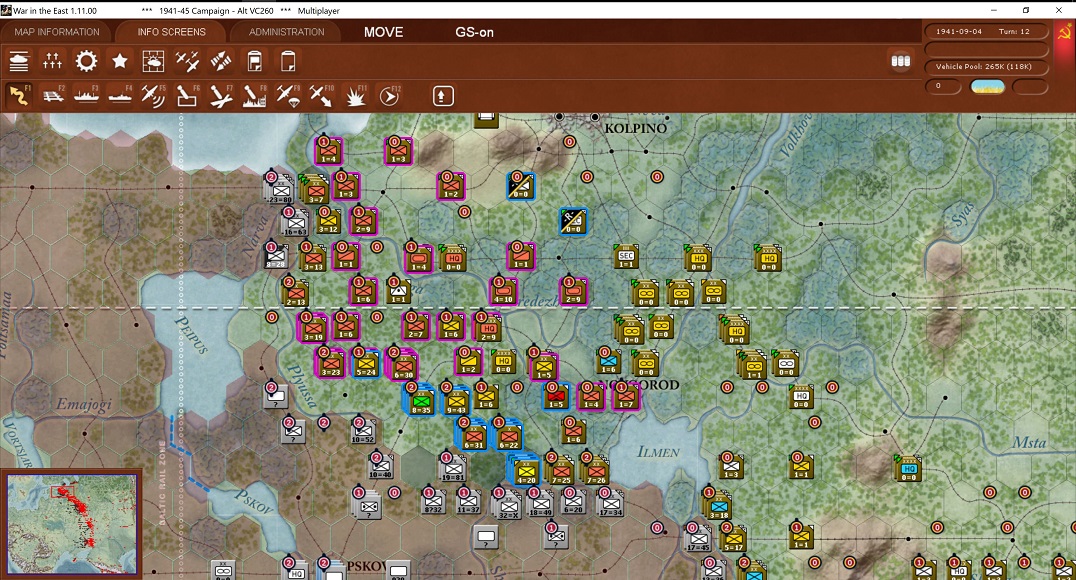Viewport: 1076px width, 580px height.
Task: Select the 7=26 unit counter
Action: point(596,471)
